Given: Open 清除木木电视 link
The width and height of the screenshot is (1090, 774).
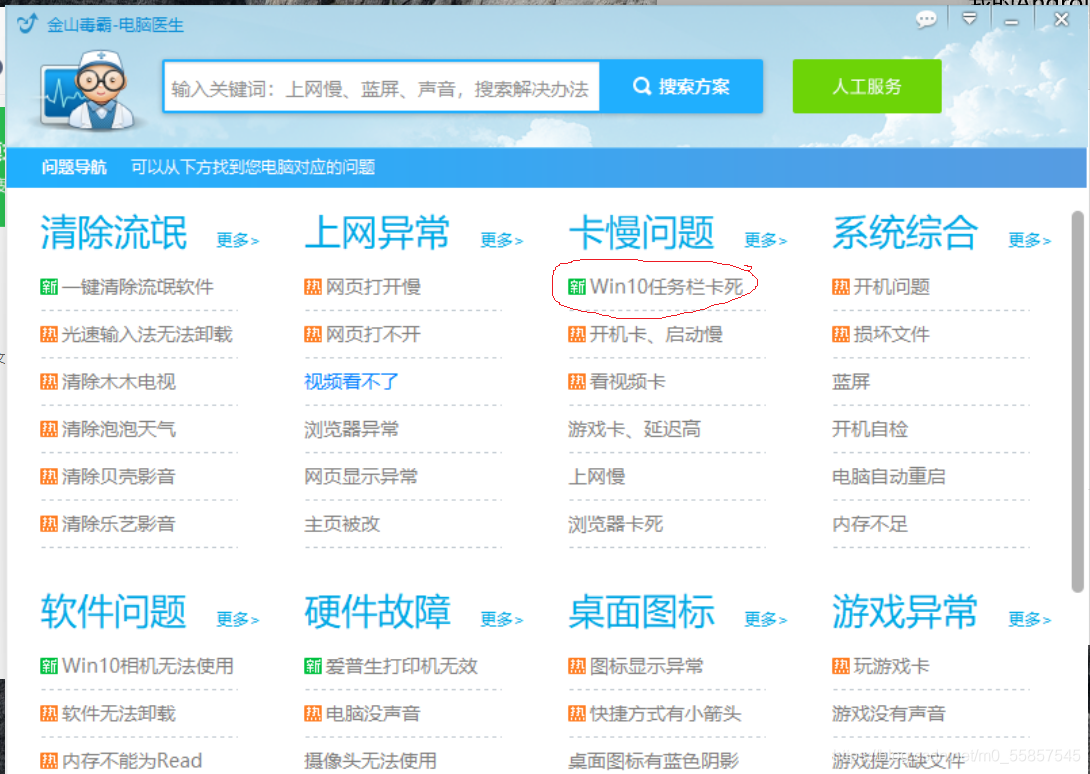Looking at the screenshot, I should point(118,382).
